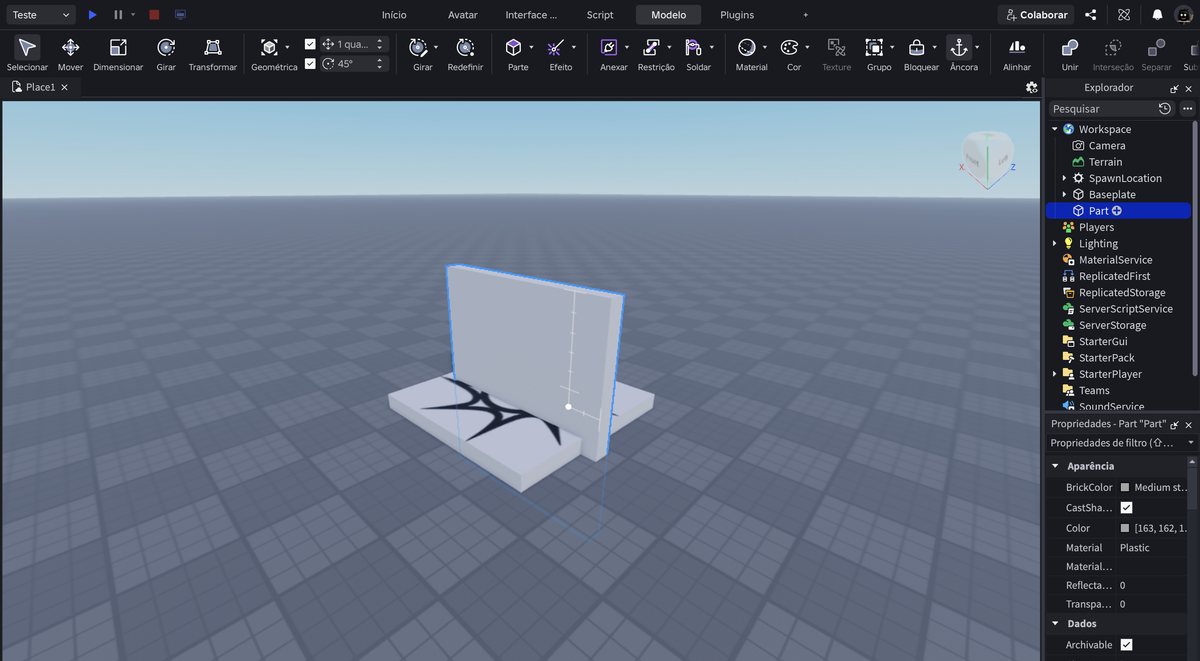Viewport: 1200px width, 661px height.
Task: Click the view orientation cube
Action: [x=987, y=159]
